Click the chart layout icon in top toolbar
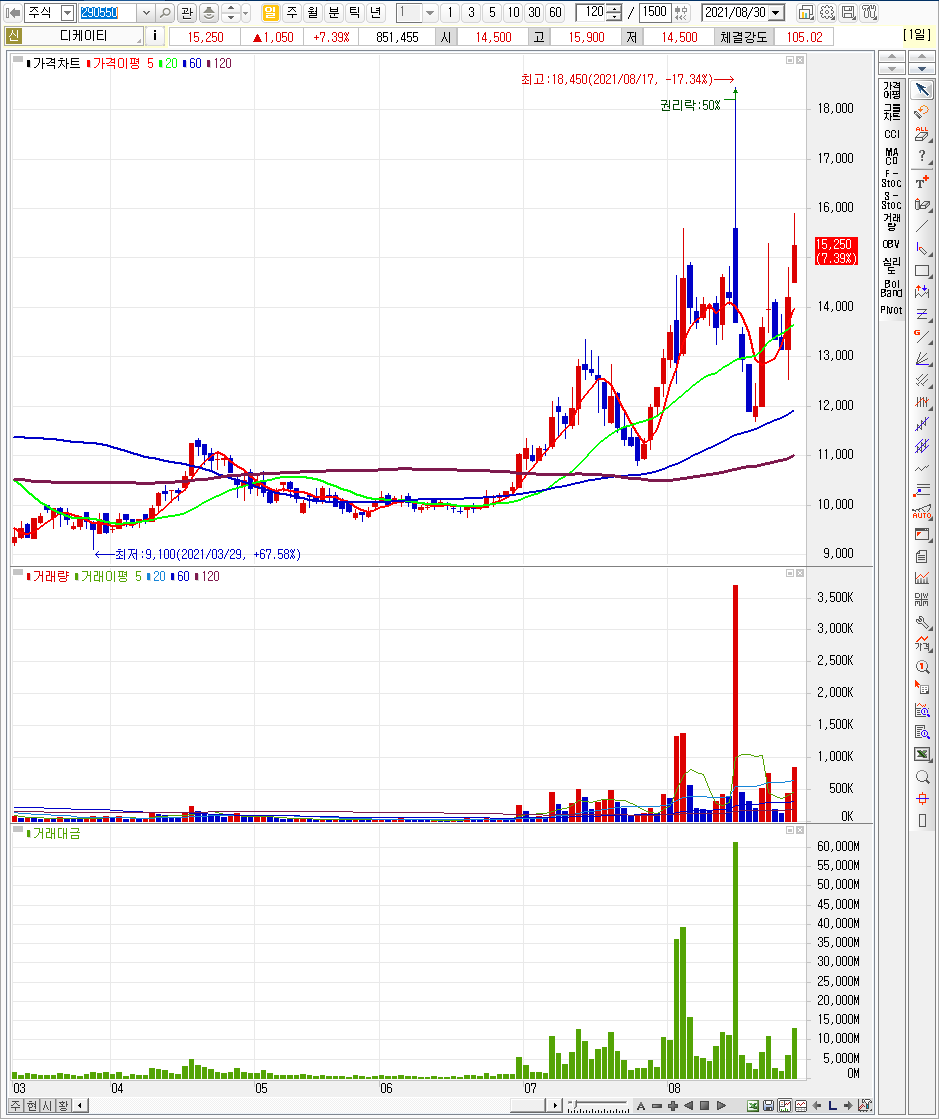 point(806,12)
